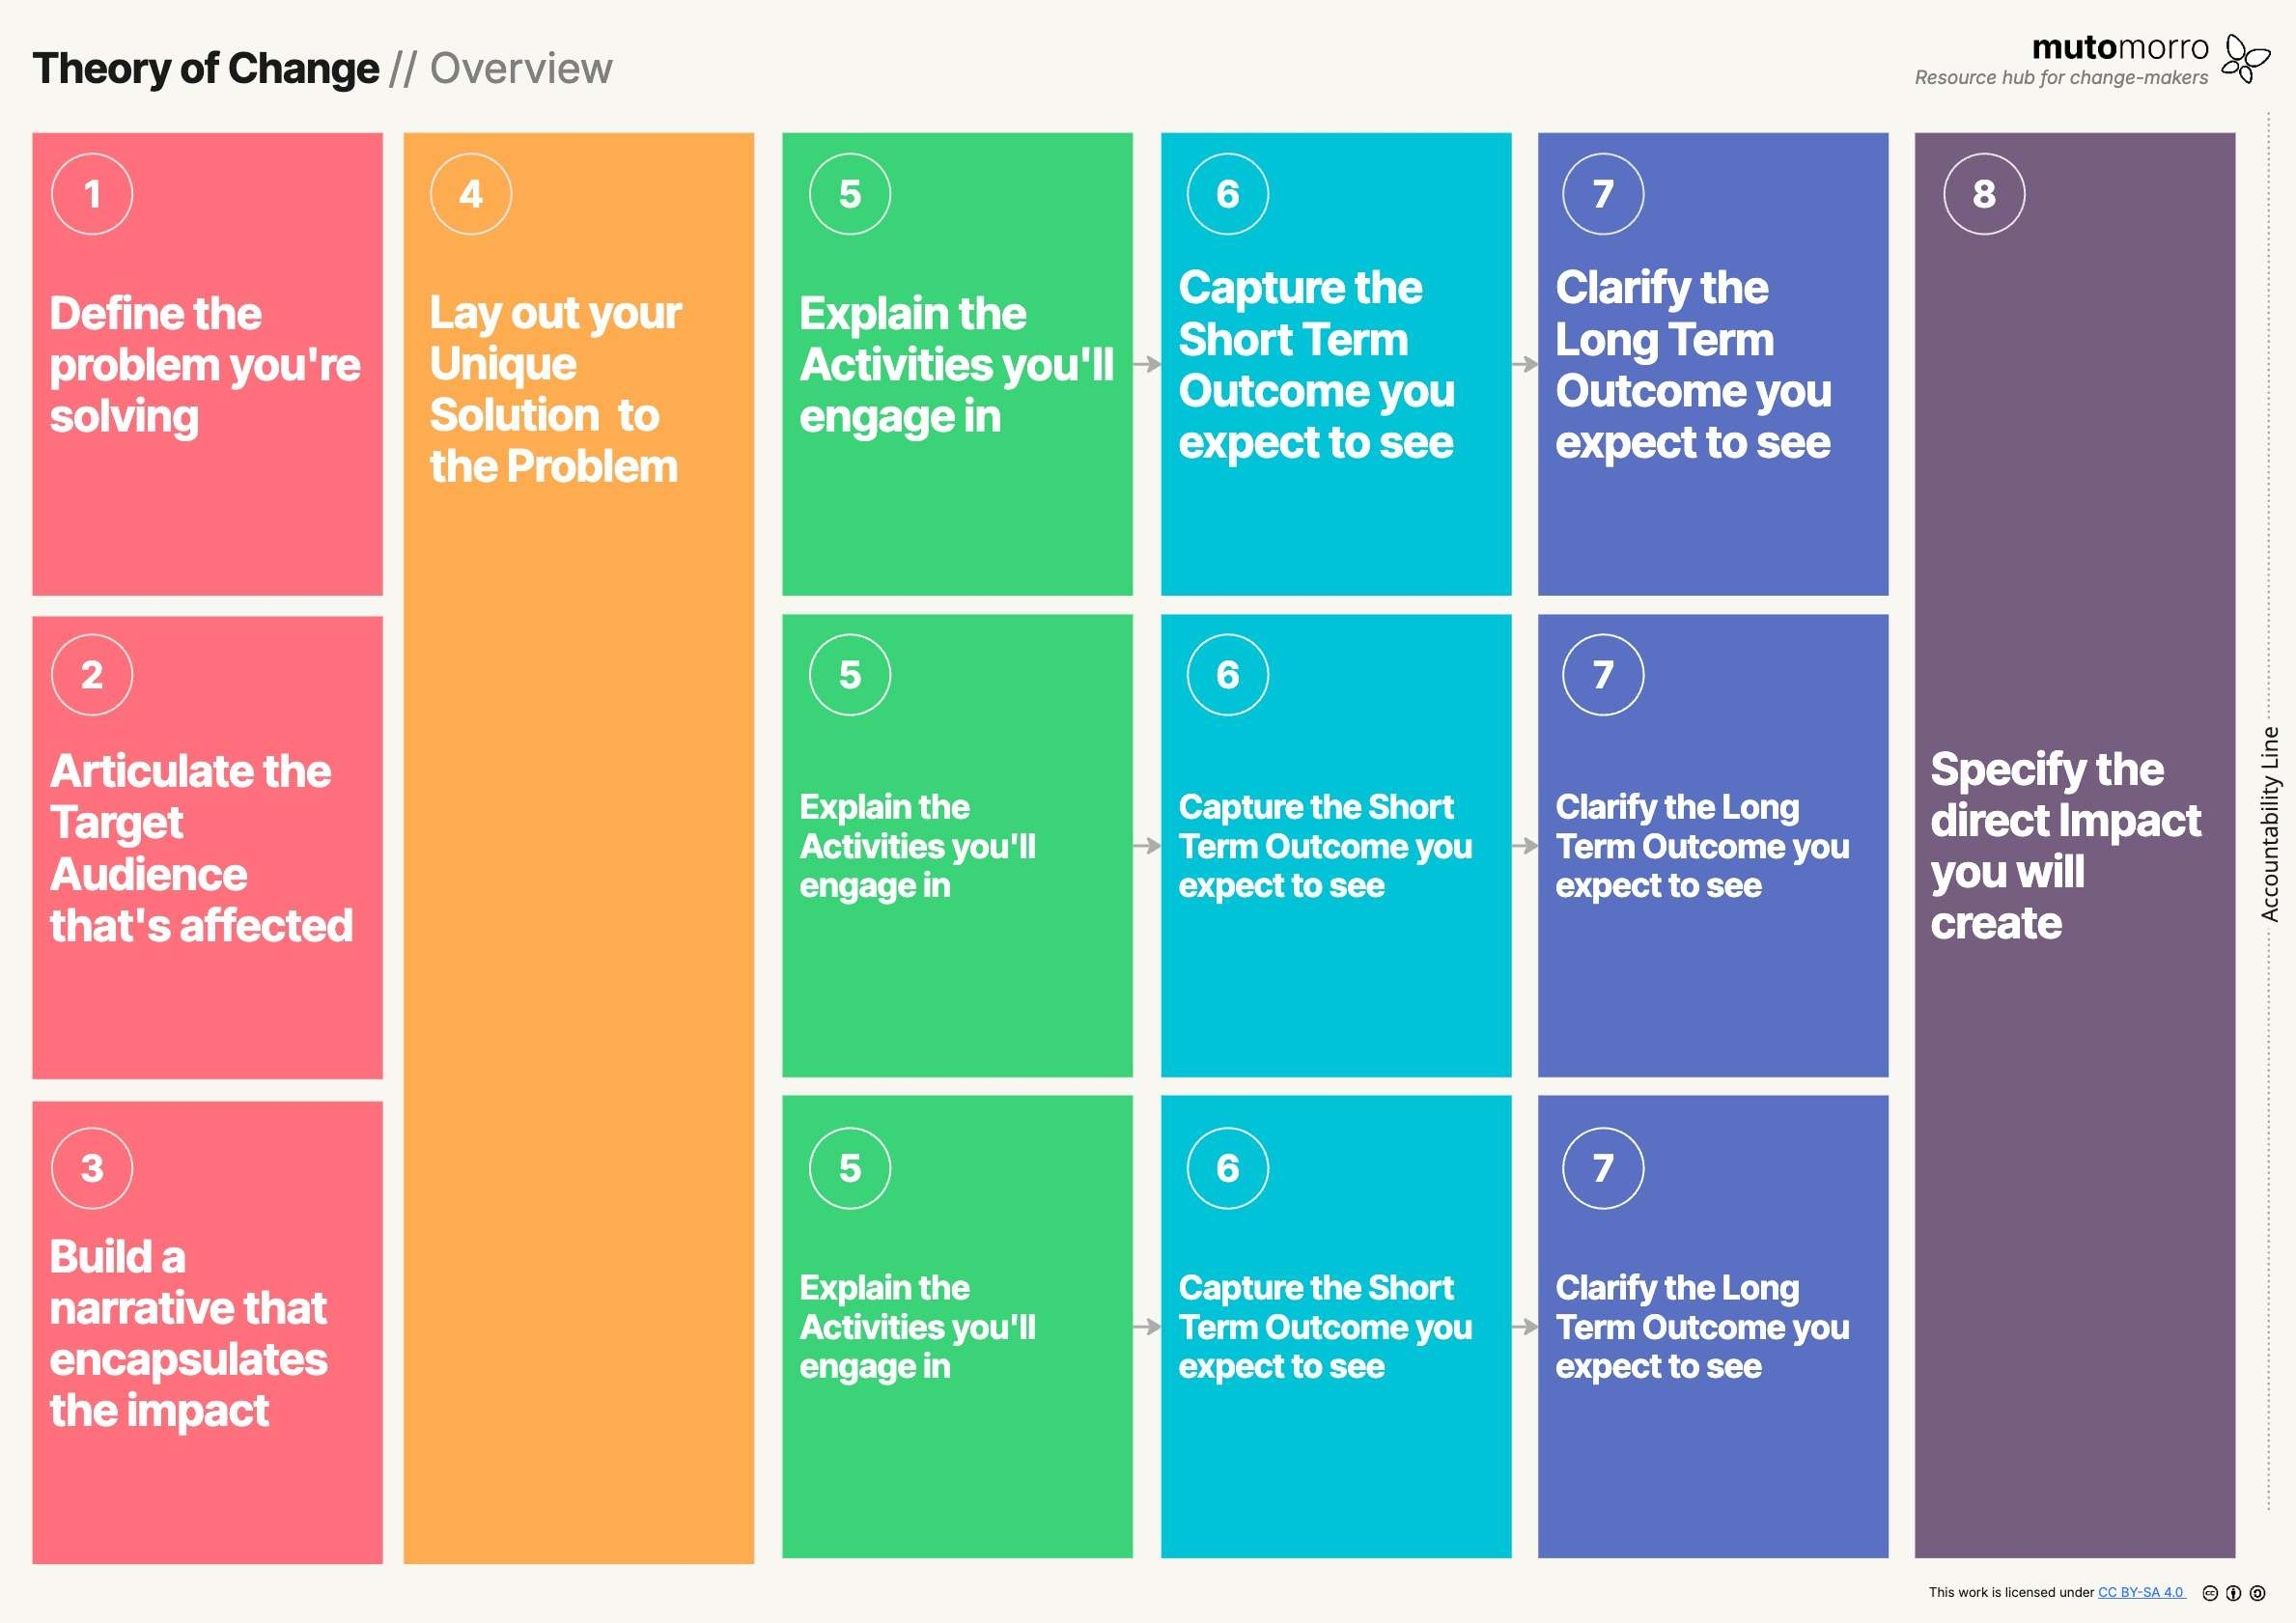This screenshot has height=1623, width=2296.
Task: Select the "Define the problem you're solving" text
Action: tap(204, 365)
